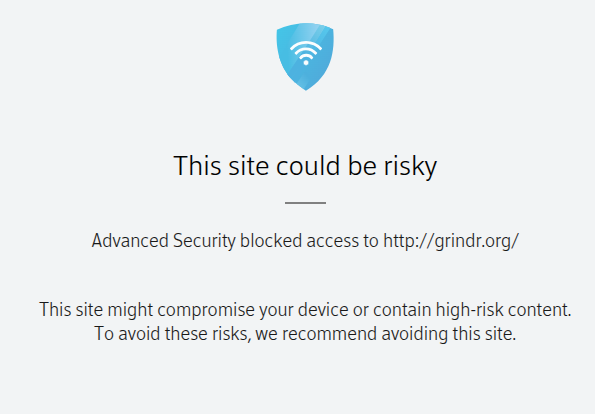Click the white Wi-Fi symbol inside shield
Screen dimensions: 595x414
[x=305, y=53]
